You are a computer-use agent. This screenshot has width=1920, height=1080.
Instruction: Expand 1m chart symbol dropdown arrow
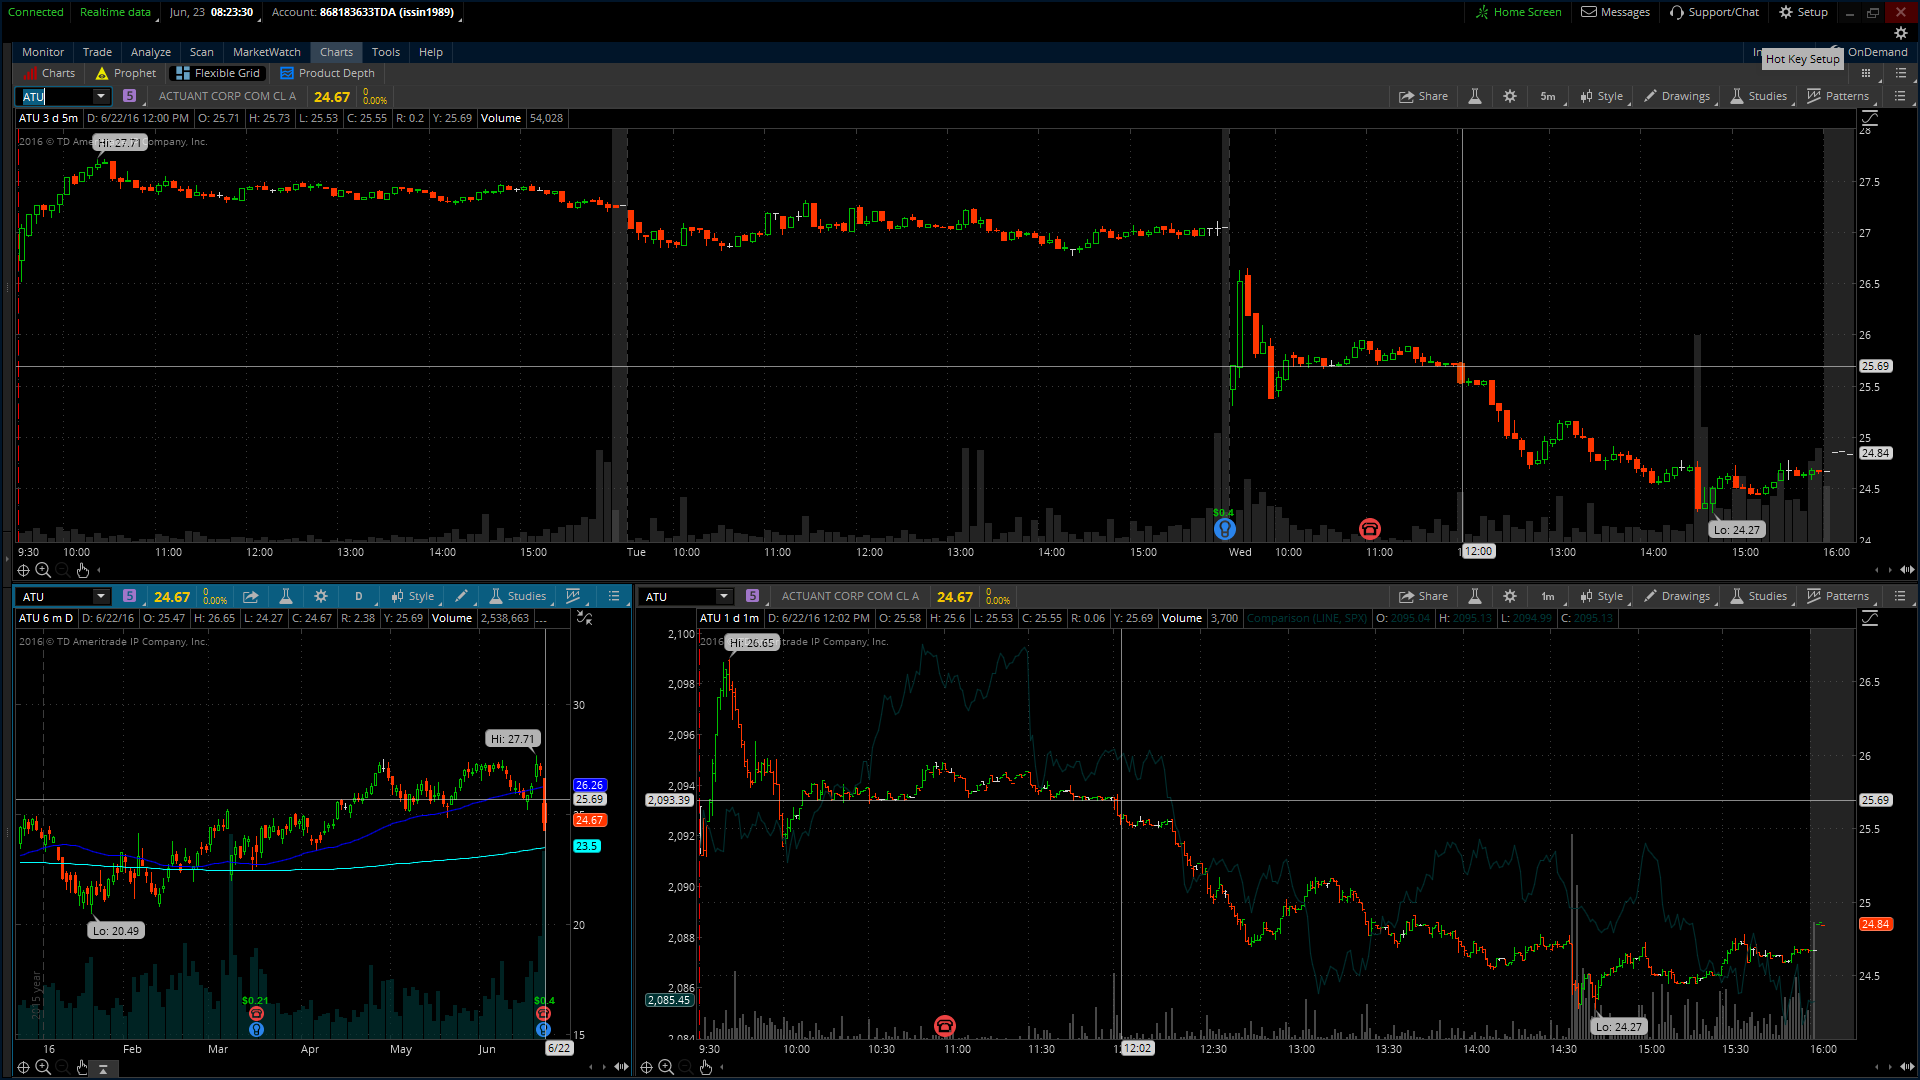point(723,596)
